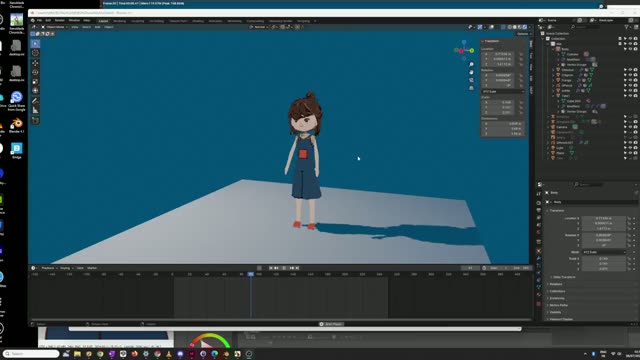
Task: Open the Window menu
Action: pos(74,20)
